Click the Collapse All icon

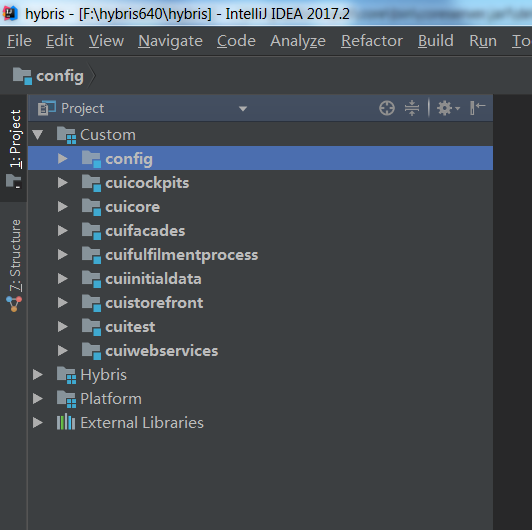pos(412,108)
